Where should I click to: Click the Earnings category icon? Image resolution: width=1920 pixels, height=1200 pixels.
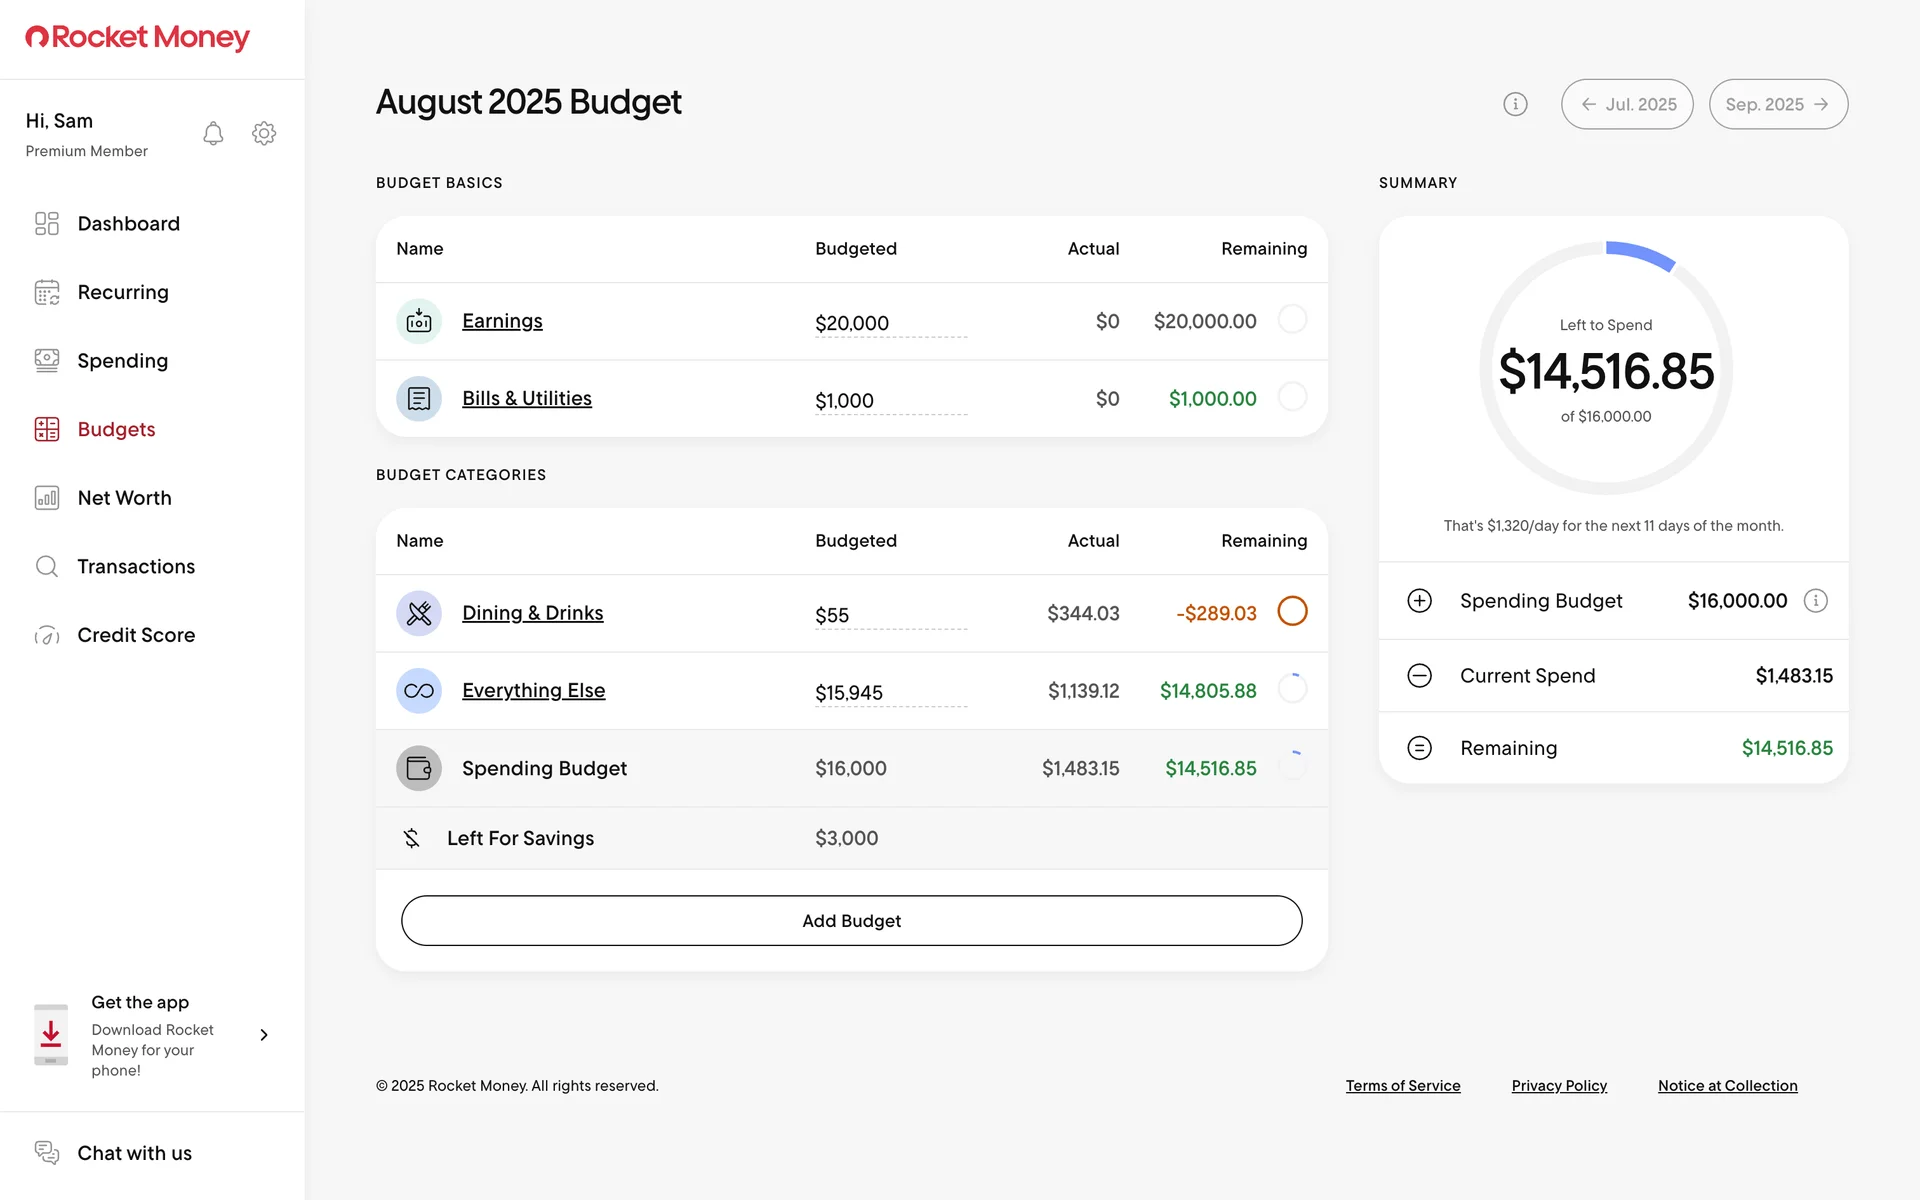click(x=419, y=321)
